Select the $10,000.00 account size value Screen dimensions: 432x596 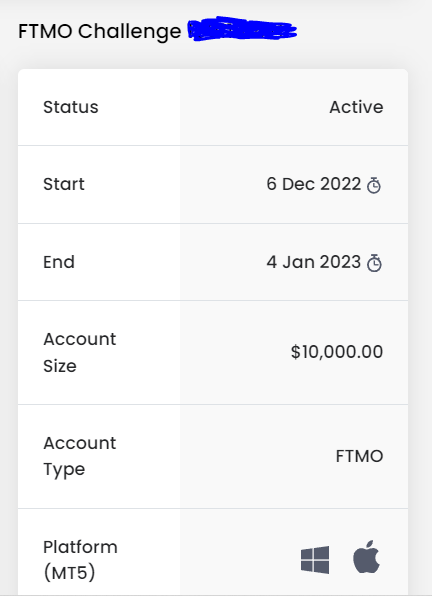pyautogui.click(x=337, y=352)
